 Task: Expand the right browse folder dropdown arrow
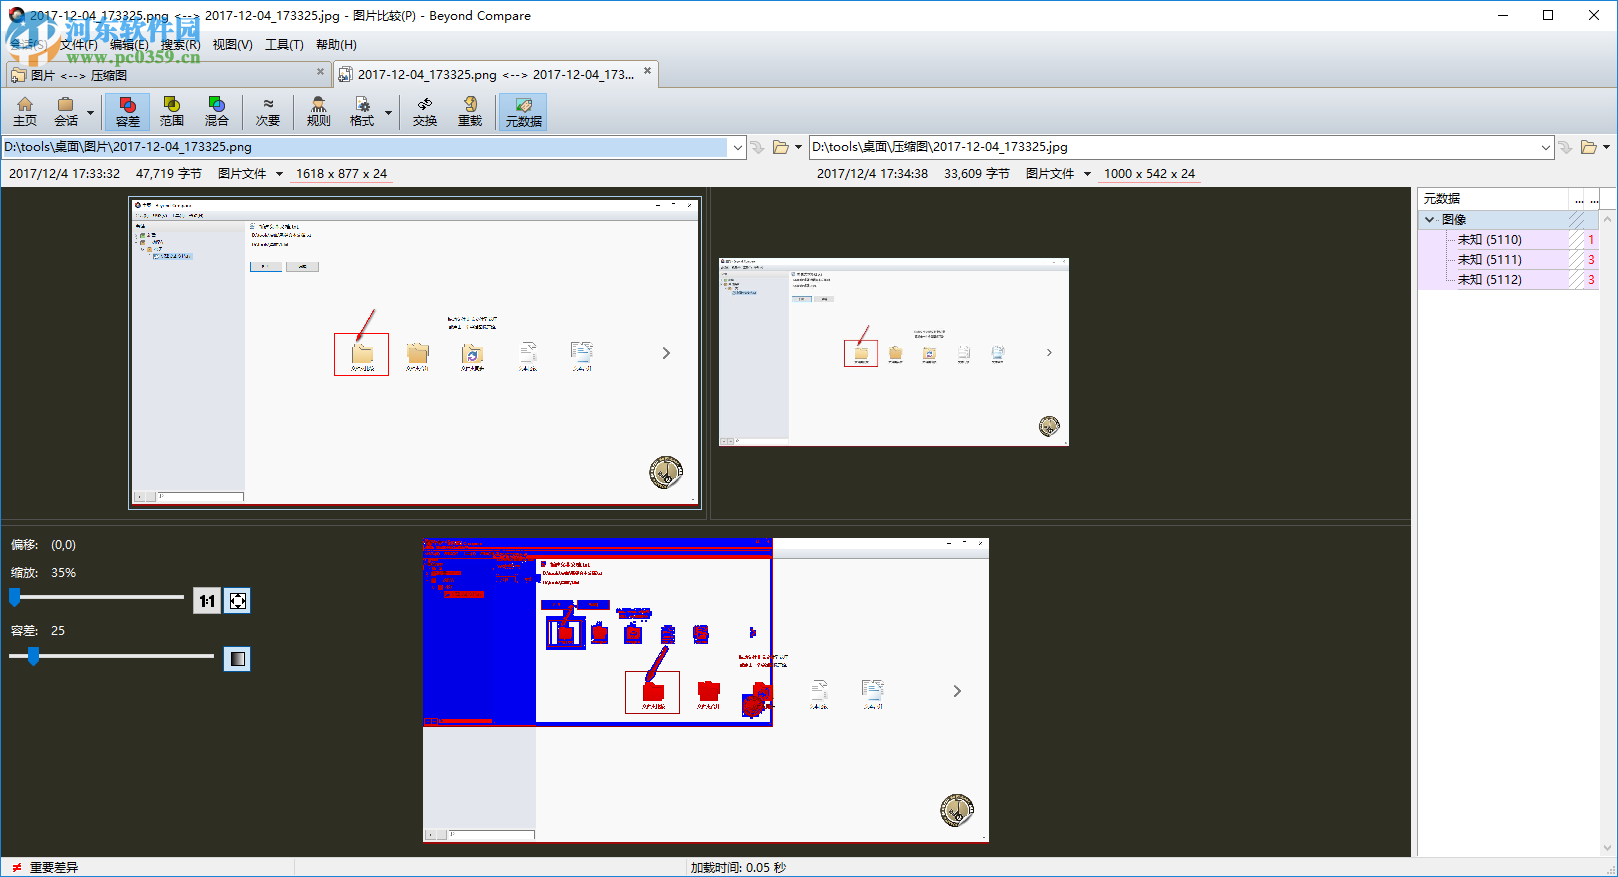coord(1606,147)
